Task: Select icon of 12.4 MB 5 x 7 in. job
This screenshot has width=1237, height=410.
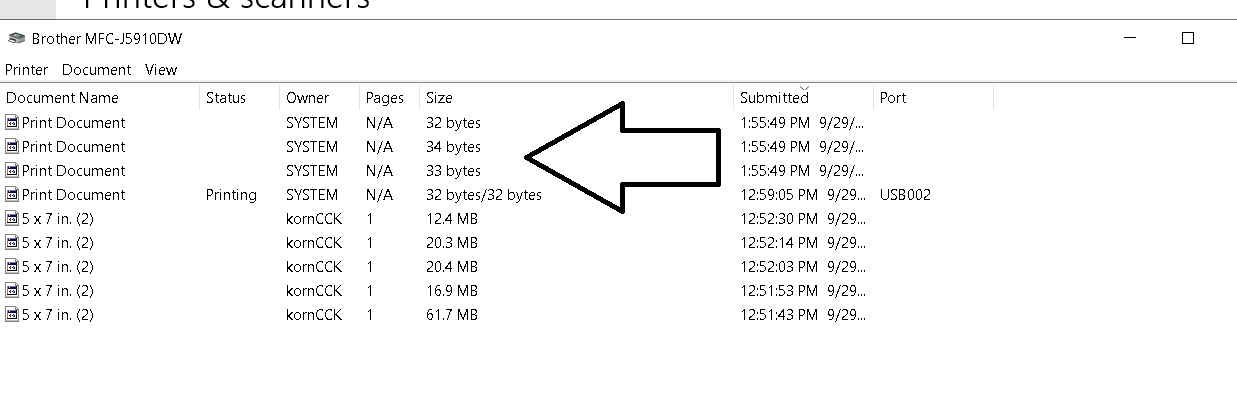Action: 12,219
